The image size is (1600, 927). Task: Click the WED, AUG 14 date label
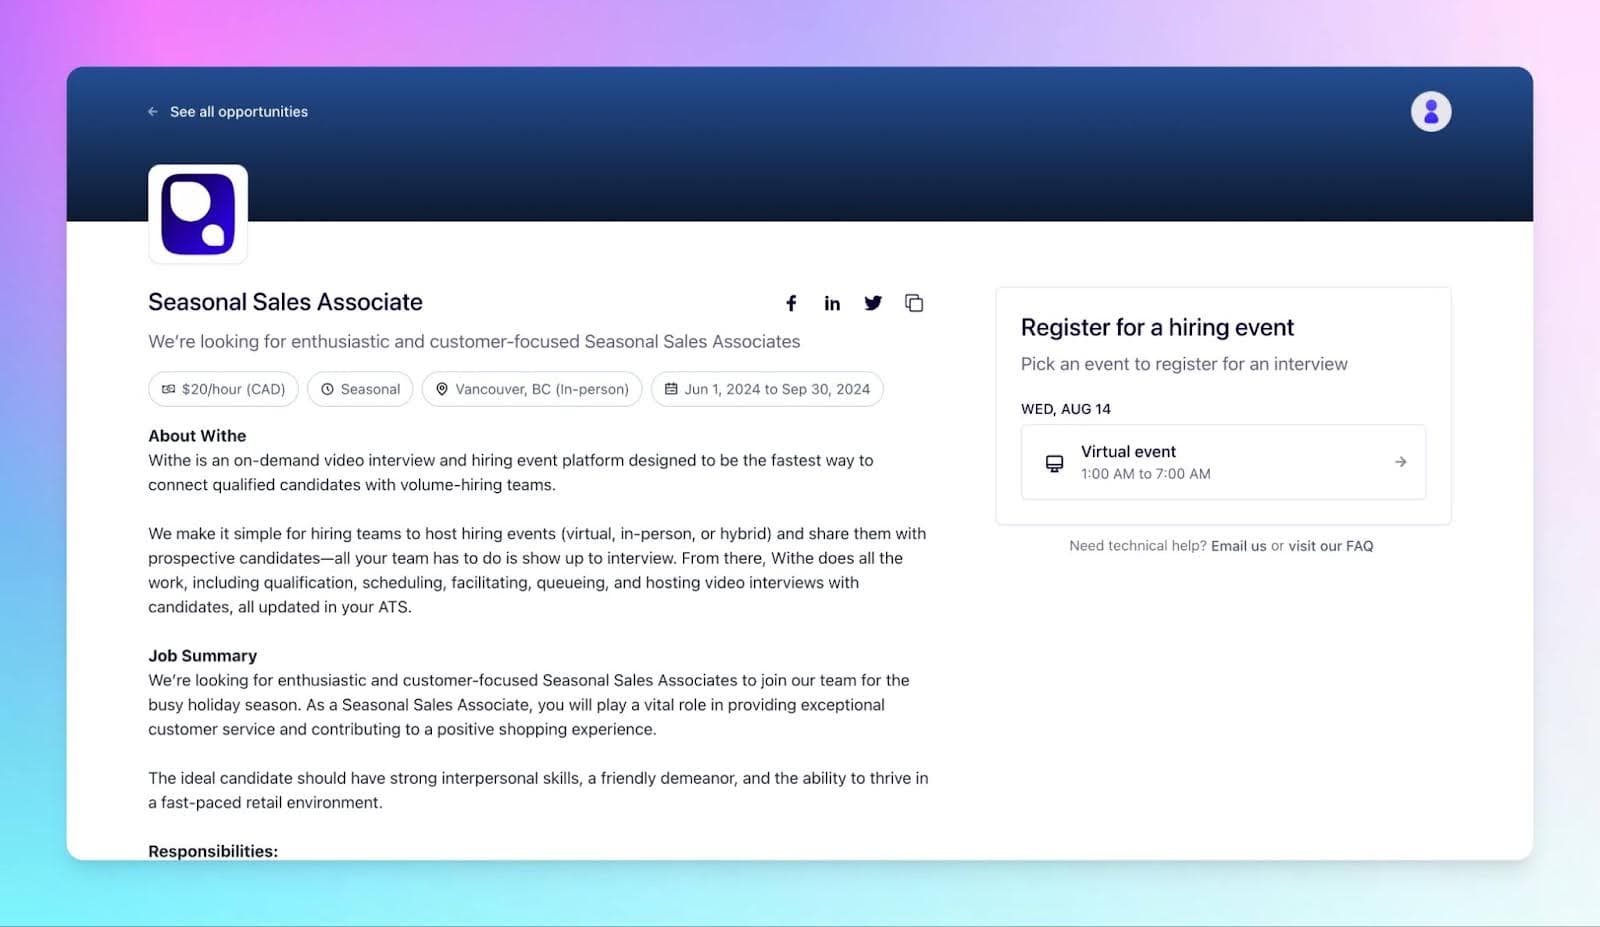1066,409
